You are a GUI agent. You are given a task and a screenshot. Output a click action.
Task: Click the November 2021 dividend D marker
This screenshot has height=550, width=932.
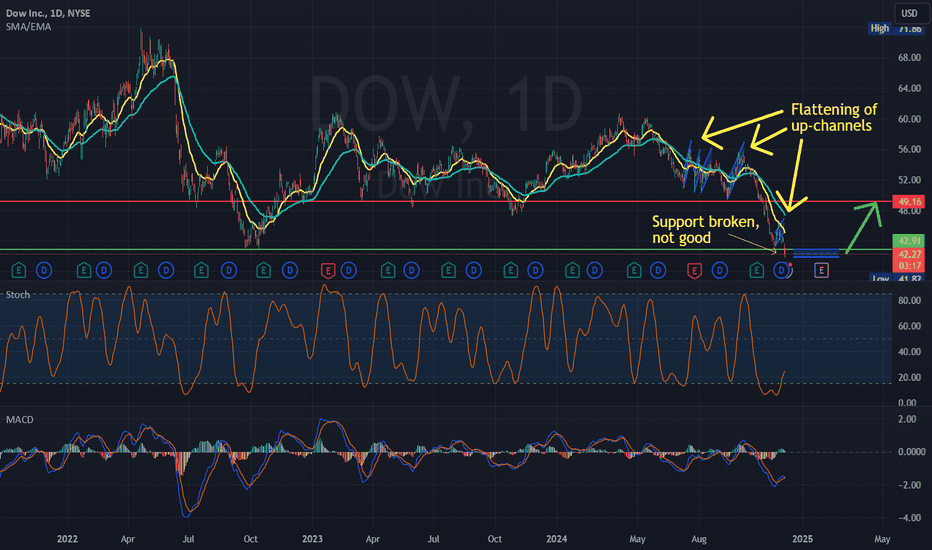(44, 271)
